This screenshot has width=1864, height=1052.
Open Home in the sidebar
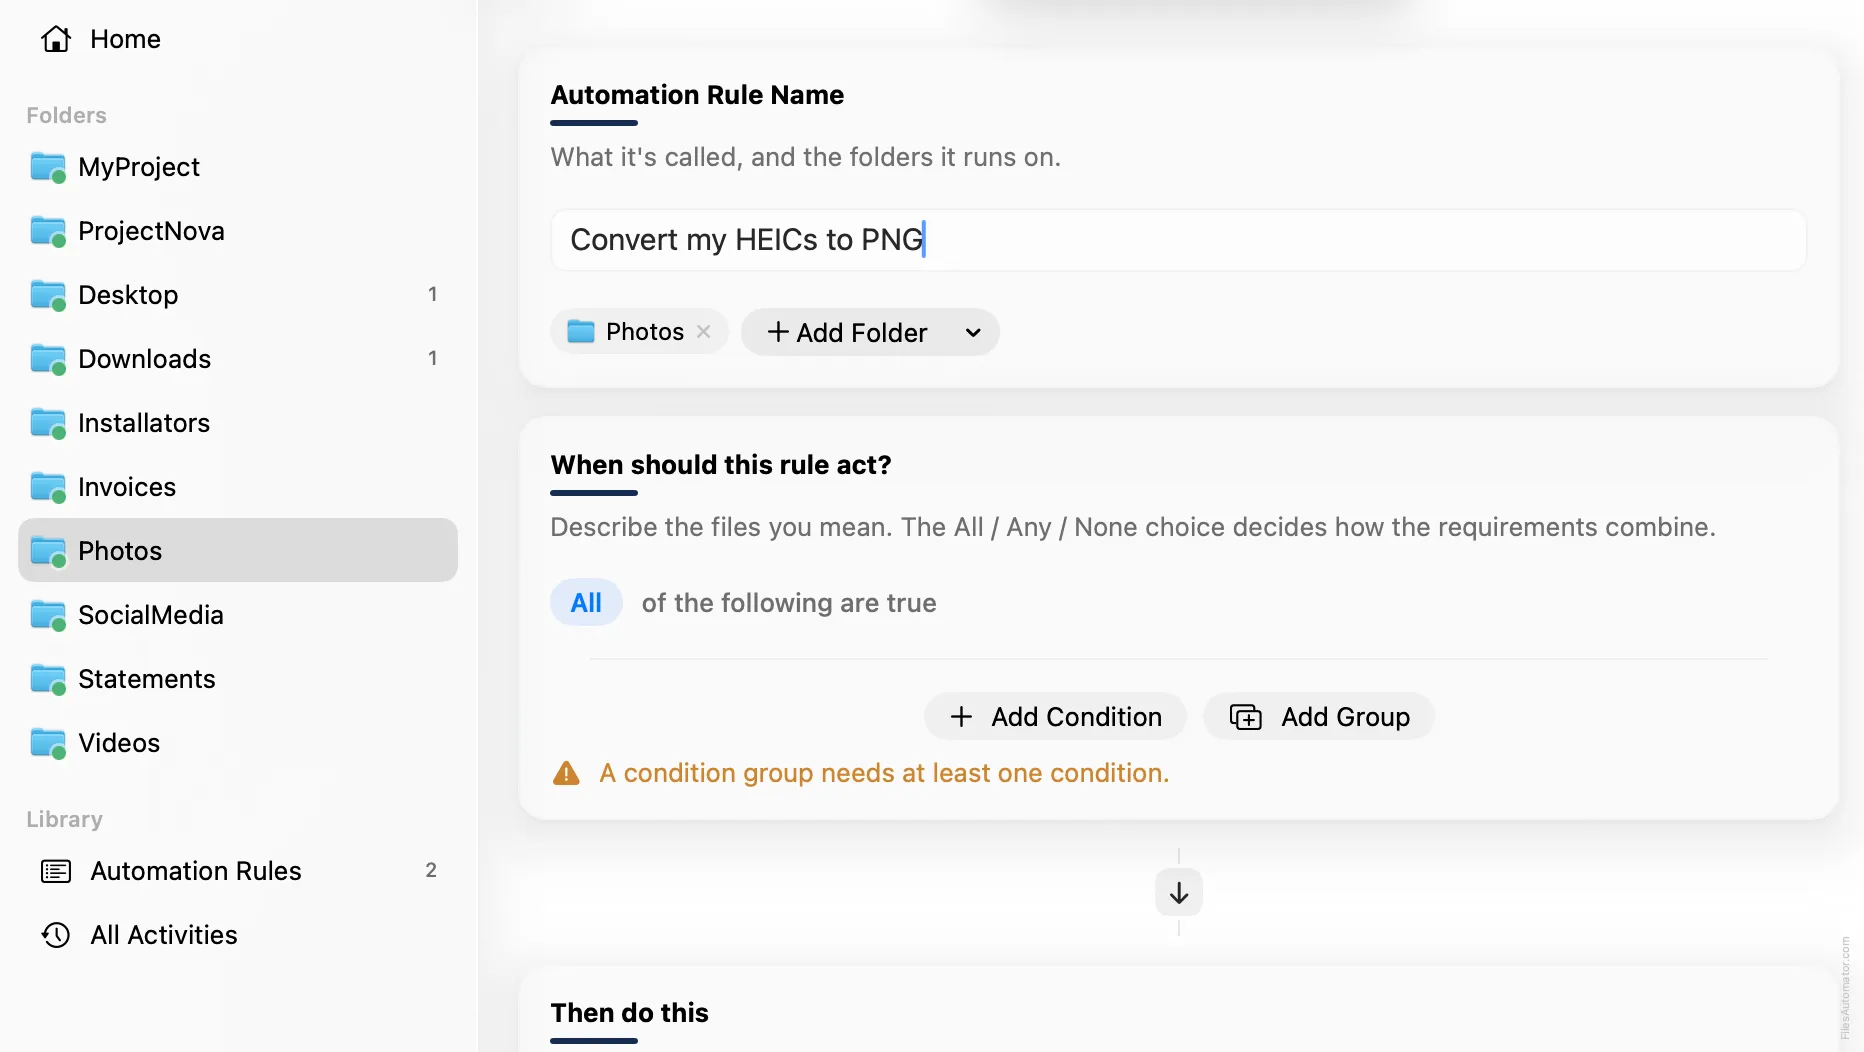point(238,39)
